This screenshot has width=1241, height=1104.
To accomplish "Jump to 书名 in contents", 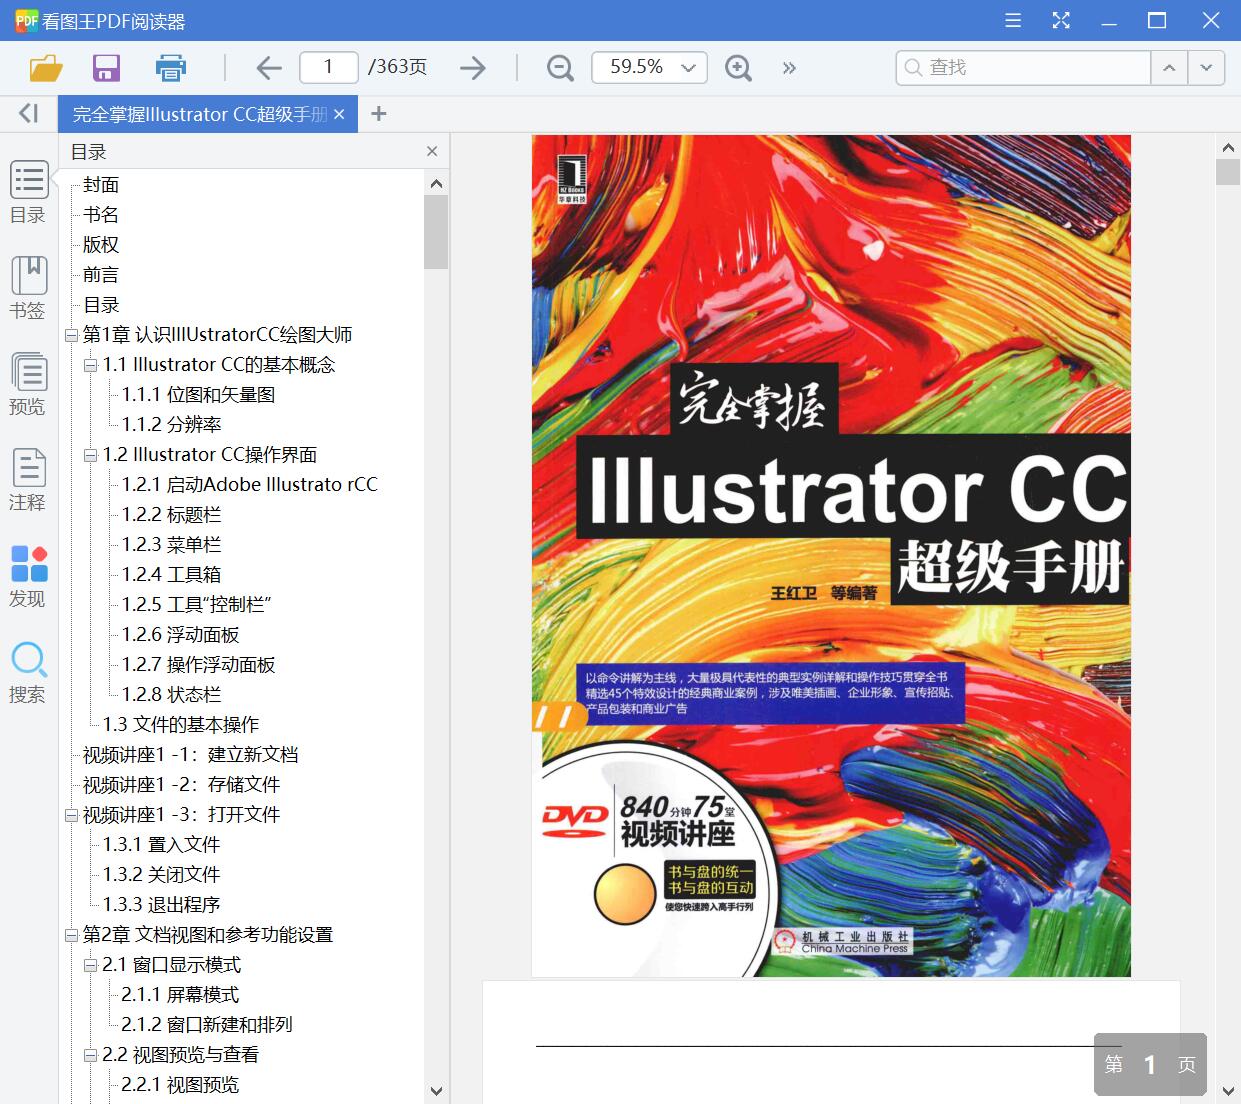I will [x=101, y=215].
